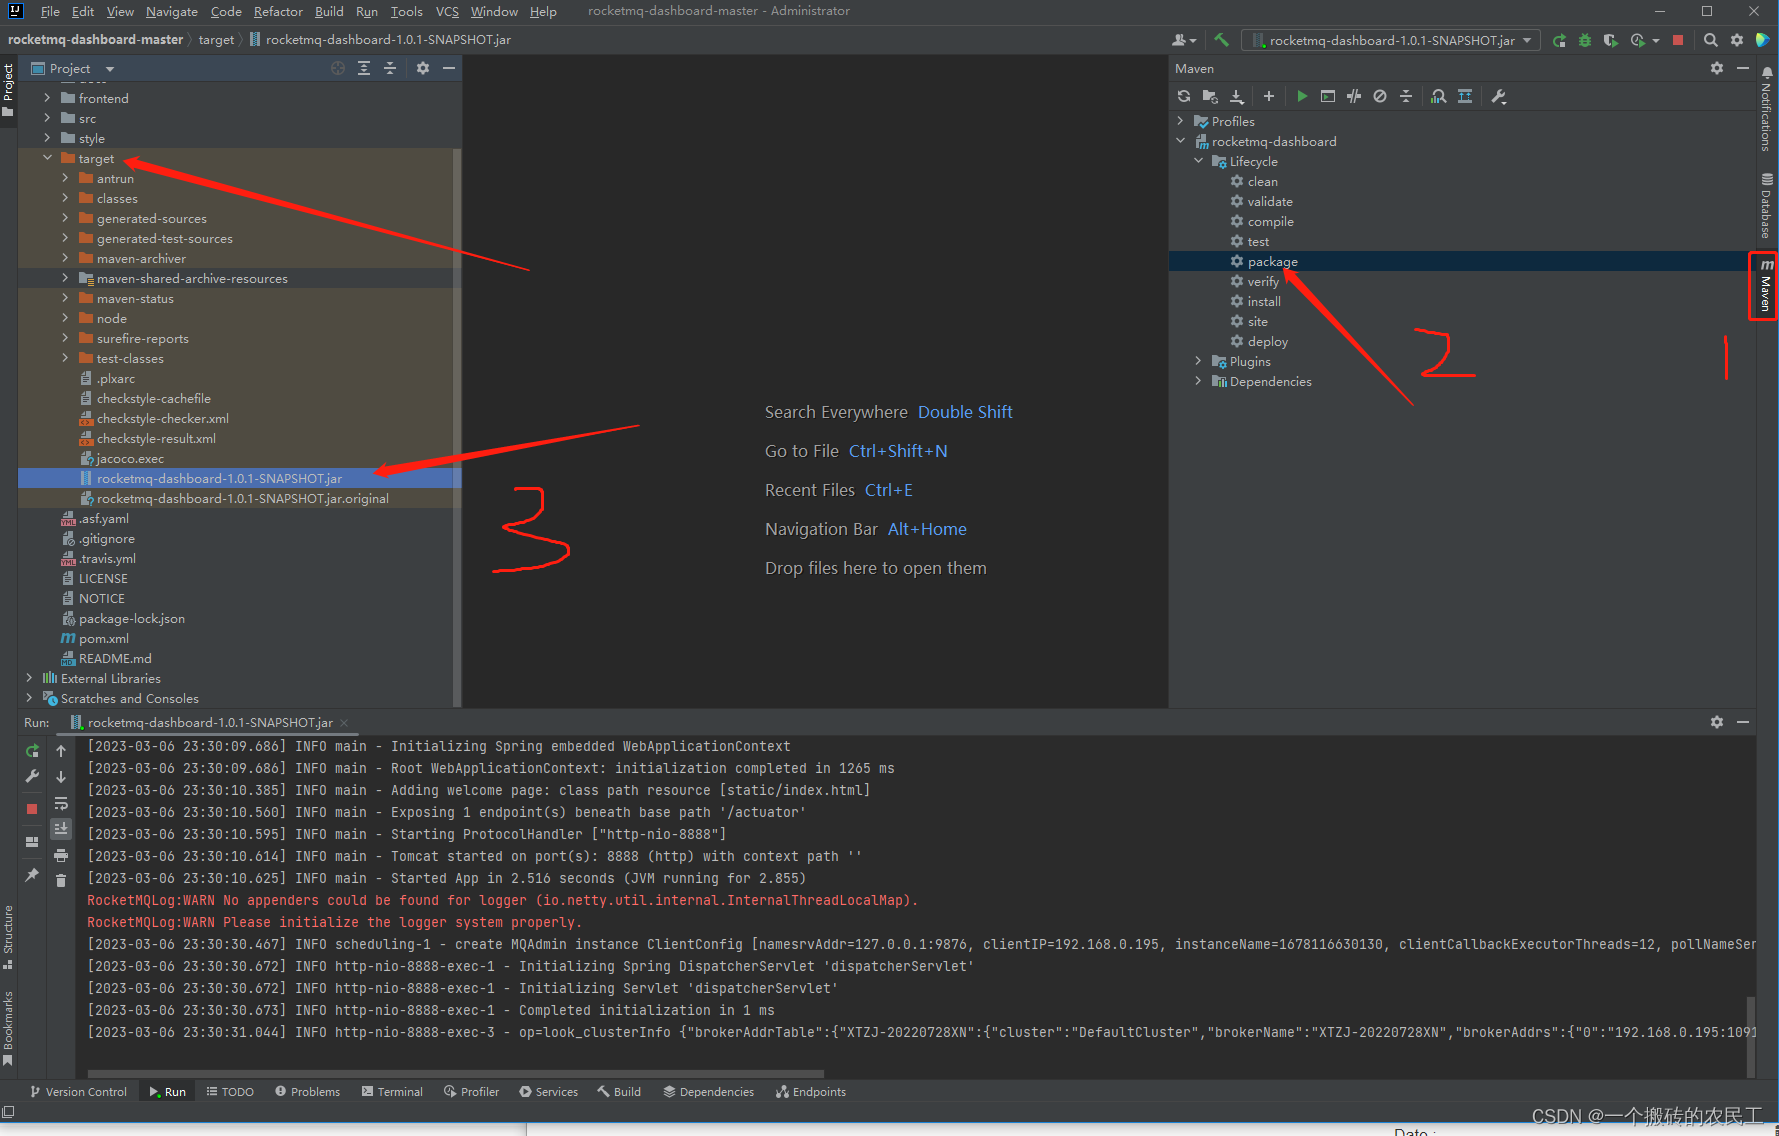Stop the application in main toolbar
This screenshot has height=1136, width=1779.
coord(1678,40)
